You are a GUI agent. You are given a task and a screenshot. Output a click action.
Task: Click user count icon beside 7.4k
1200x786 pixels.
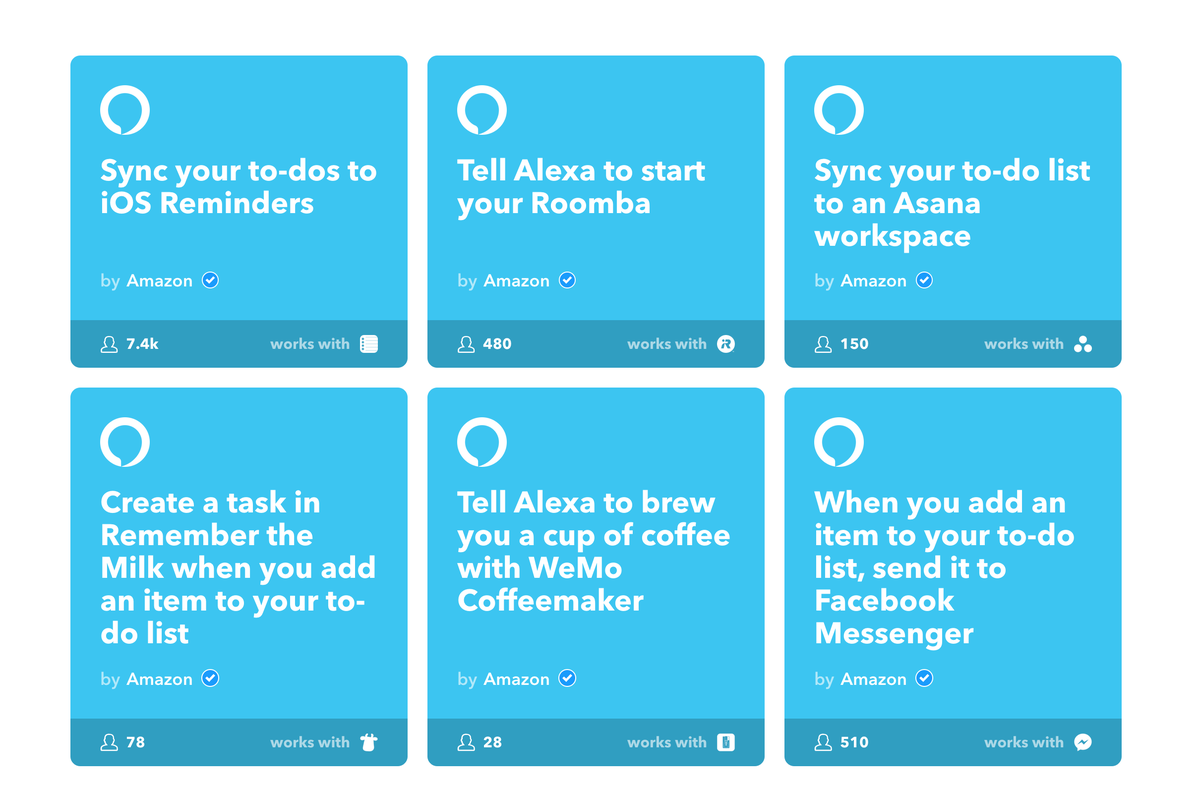[109, 344]
